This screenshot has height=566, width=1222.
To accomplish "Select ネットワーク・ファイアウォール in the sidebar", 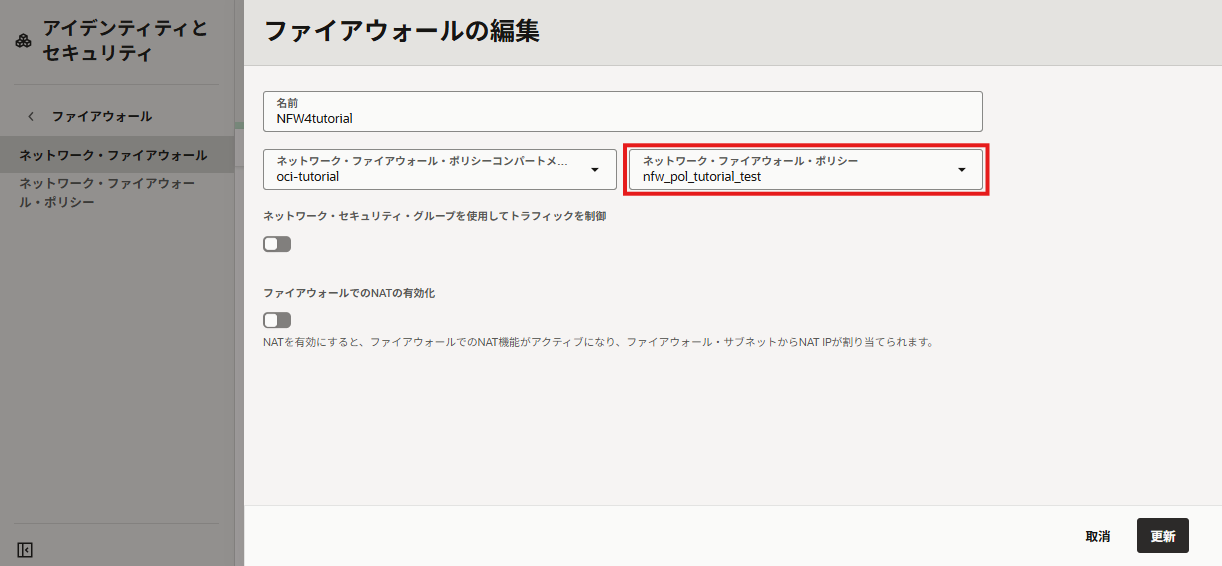I will [113, 155].
